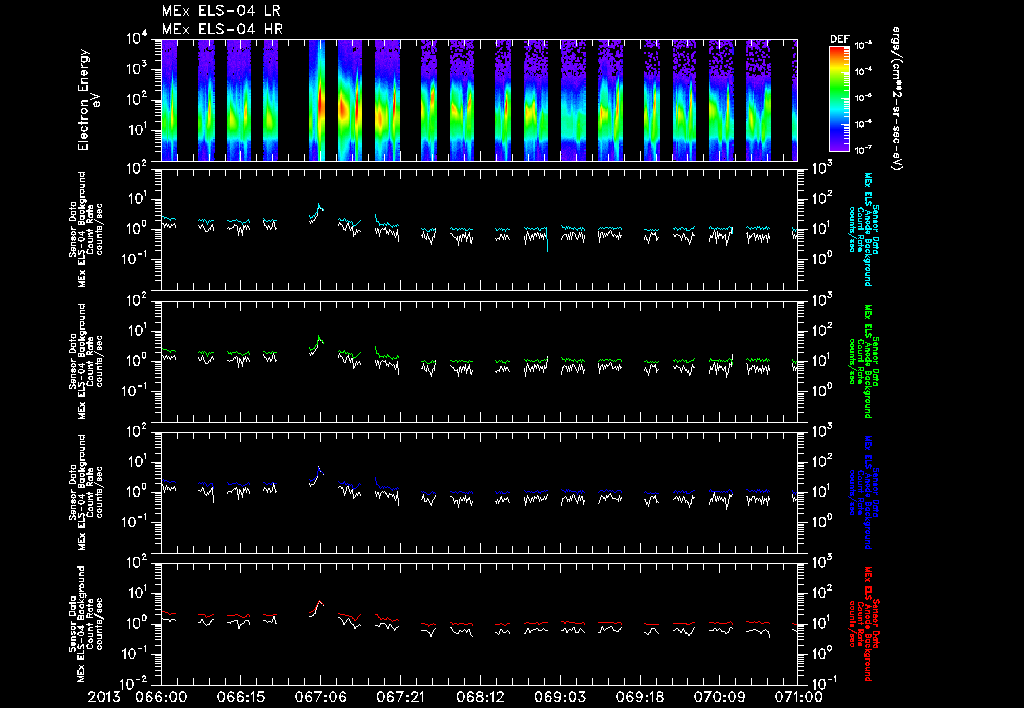Click the green trace peak near 067:06

tap(319, 336)
